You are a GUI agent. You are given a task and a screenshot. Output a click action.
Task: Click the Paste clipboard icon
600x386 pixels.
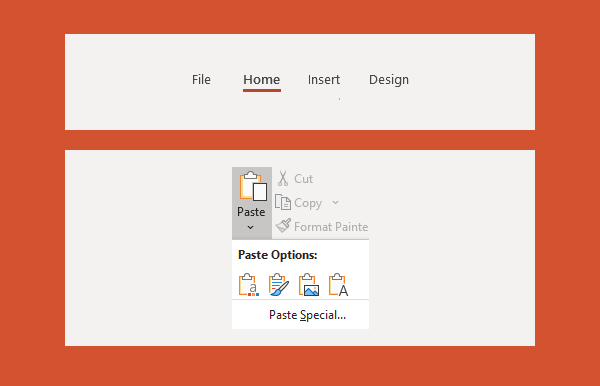[x=253, y=186]
